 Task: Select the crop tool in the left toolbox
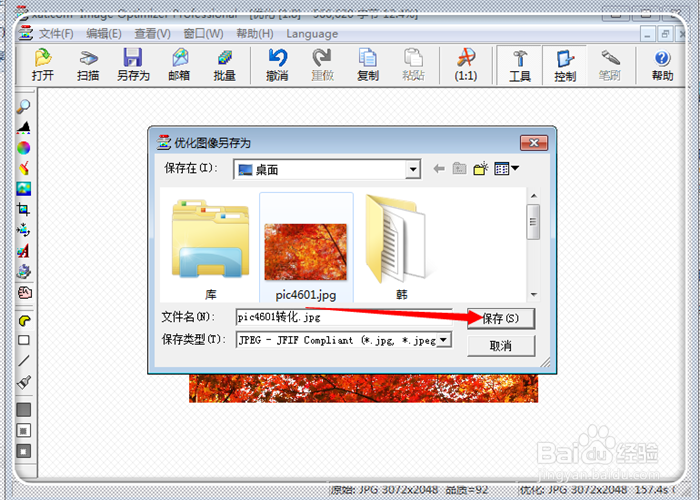click(24, 209)
